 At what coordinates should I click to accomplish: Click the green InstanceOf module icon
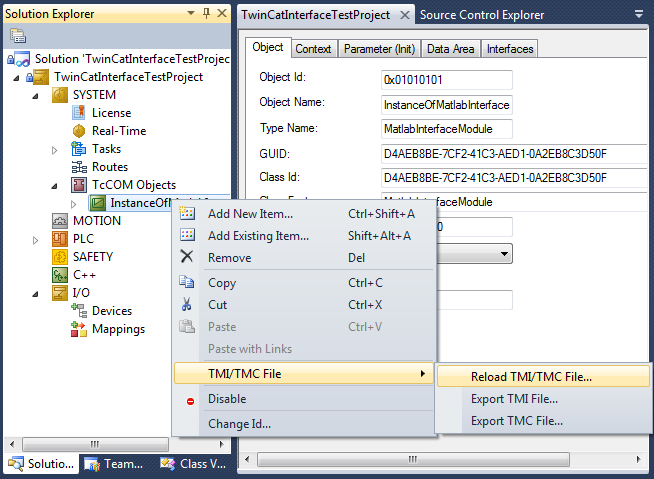pos(98,203)
